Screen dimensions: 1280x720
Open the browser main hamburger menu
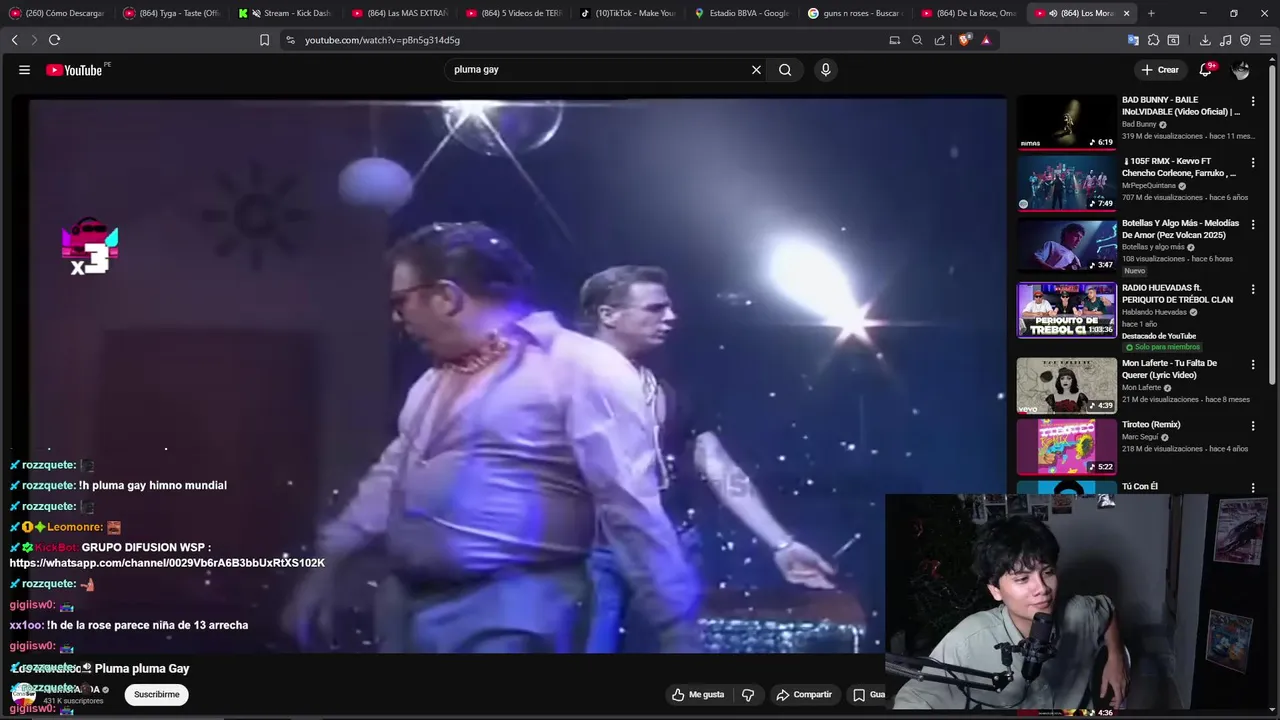pyautogui.click(x=1265, y=40)
